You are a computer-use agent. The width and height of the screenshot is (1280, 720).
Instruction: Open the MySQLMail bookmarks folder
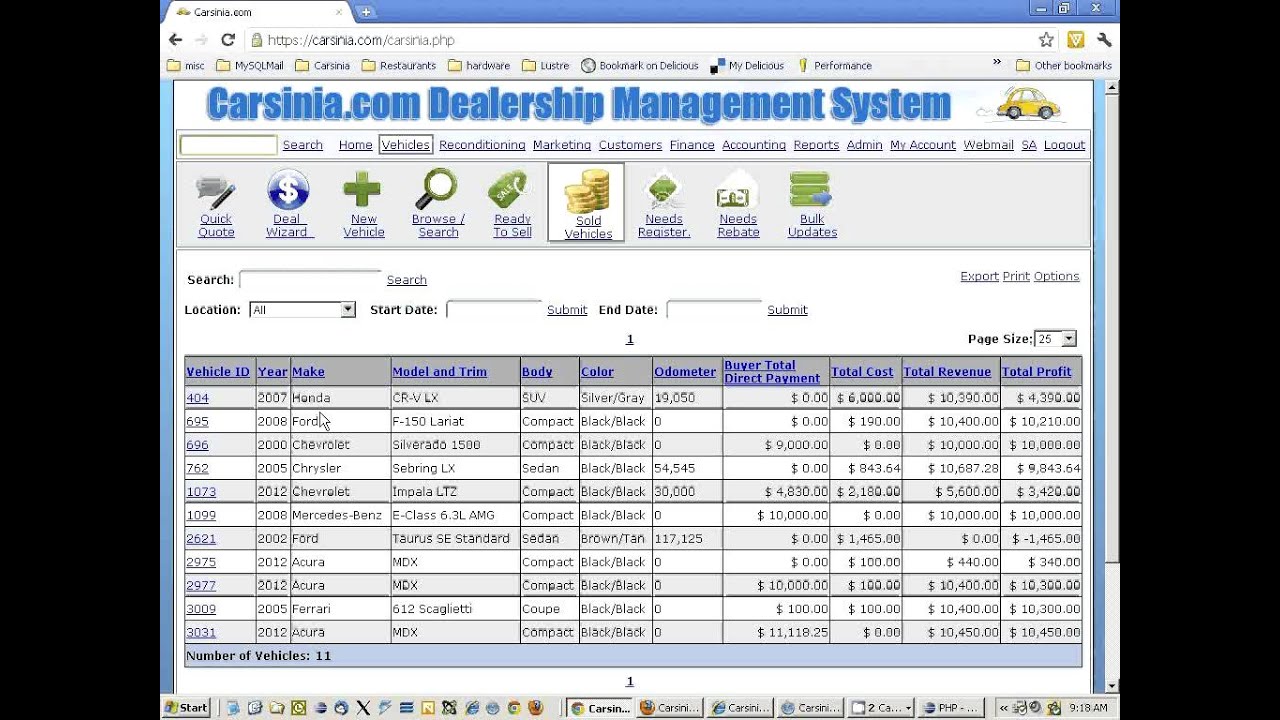[x=250, y=66]
